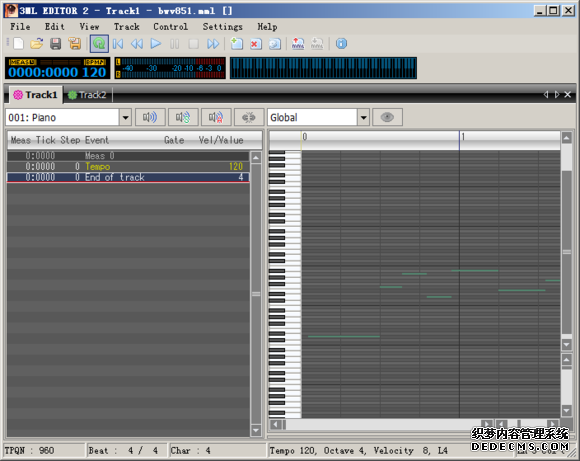Click the TPQN : 960 status field
This screenshot has width=580, height=461.
coord(44,450)
